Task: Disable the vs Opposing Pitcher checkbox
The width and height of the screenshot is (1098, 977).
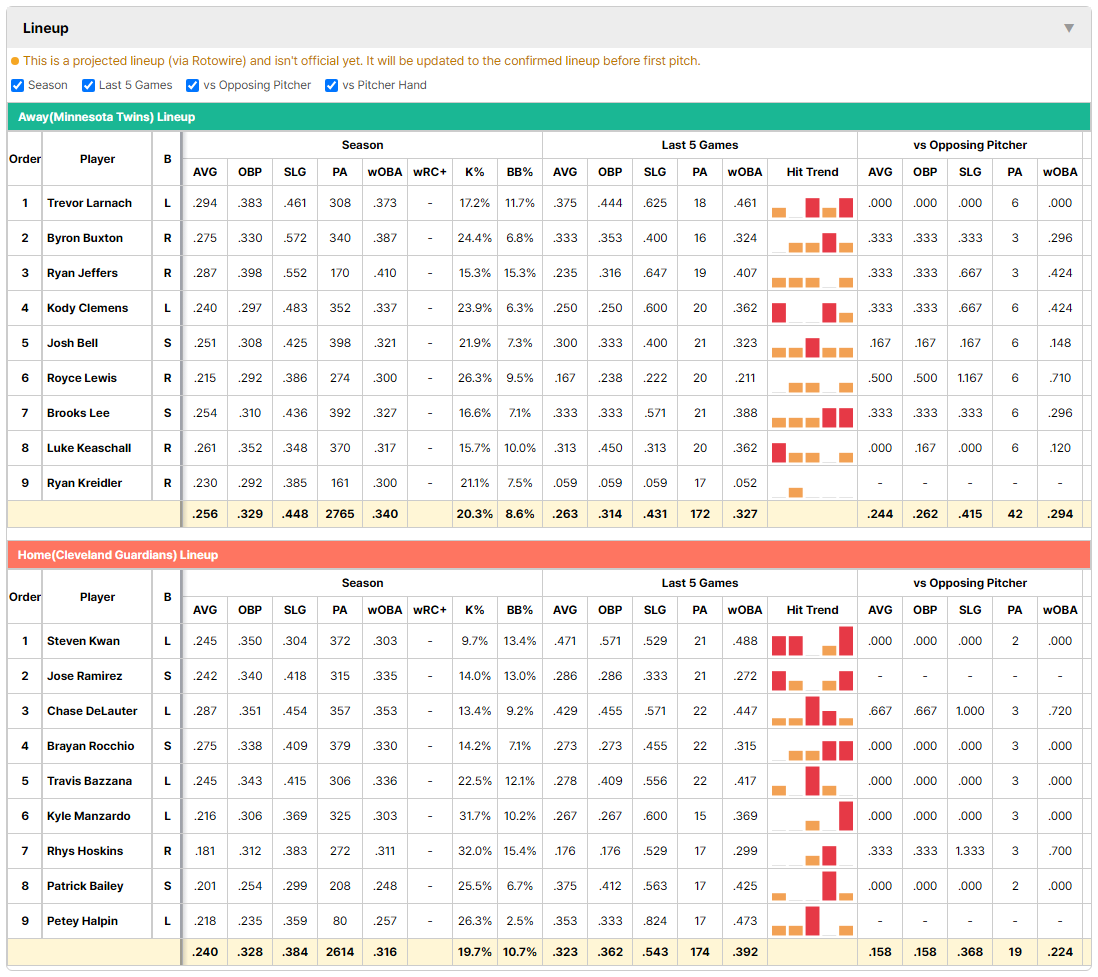Action: 192,85
